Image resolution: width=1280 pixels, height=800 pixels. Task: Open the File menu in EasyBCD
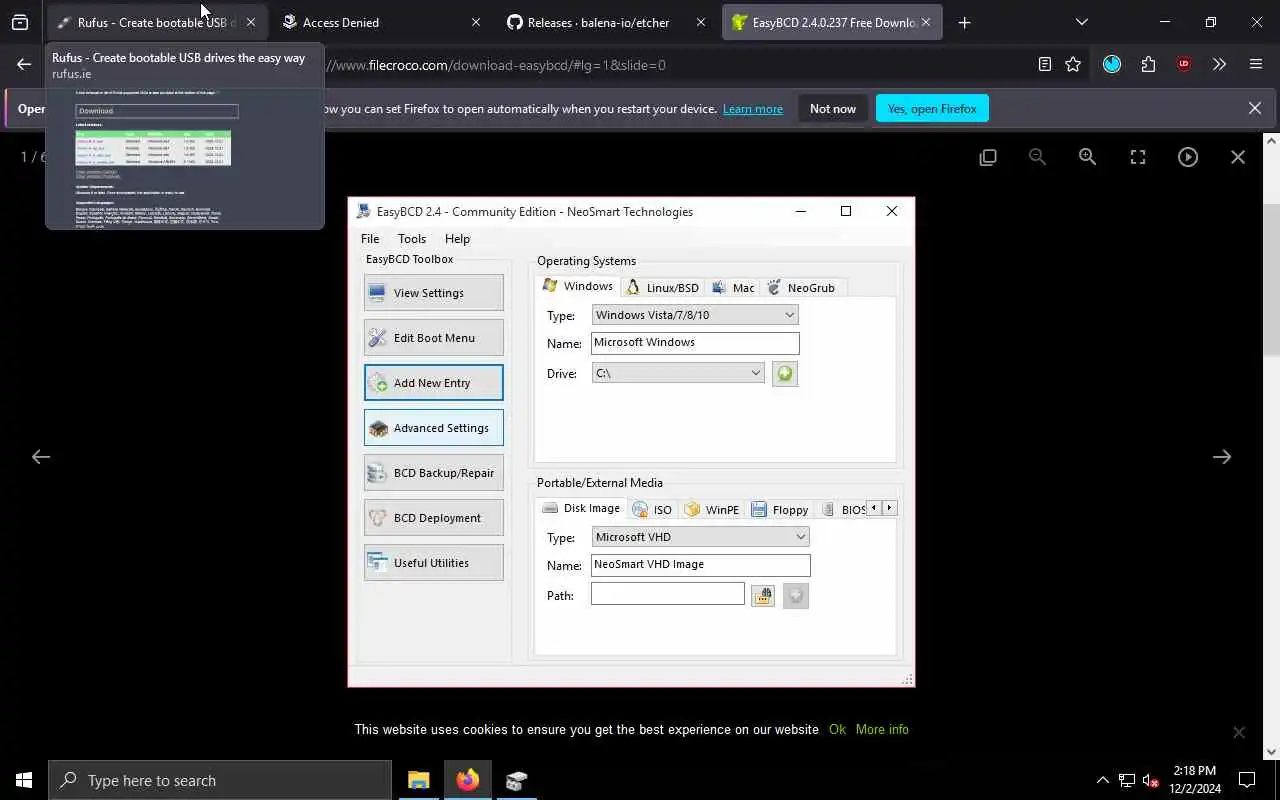[370, 239]
